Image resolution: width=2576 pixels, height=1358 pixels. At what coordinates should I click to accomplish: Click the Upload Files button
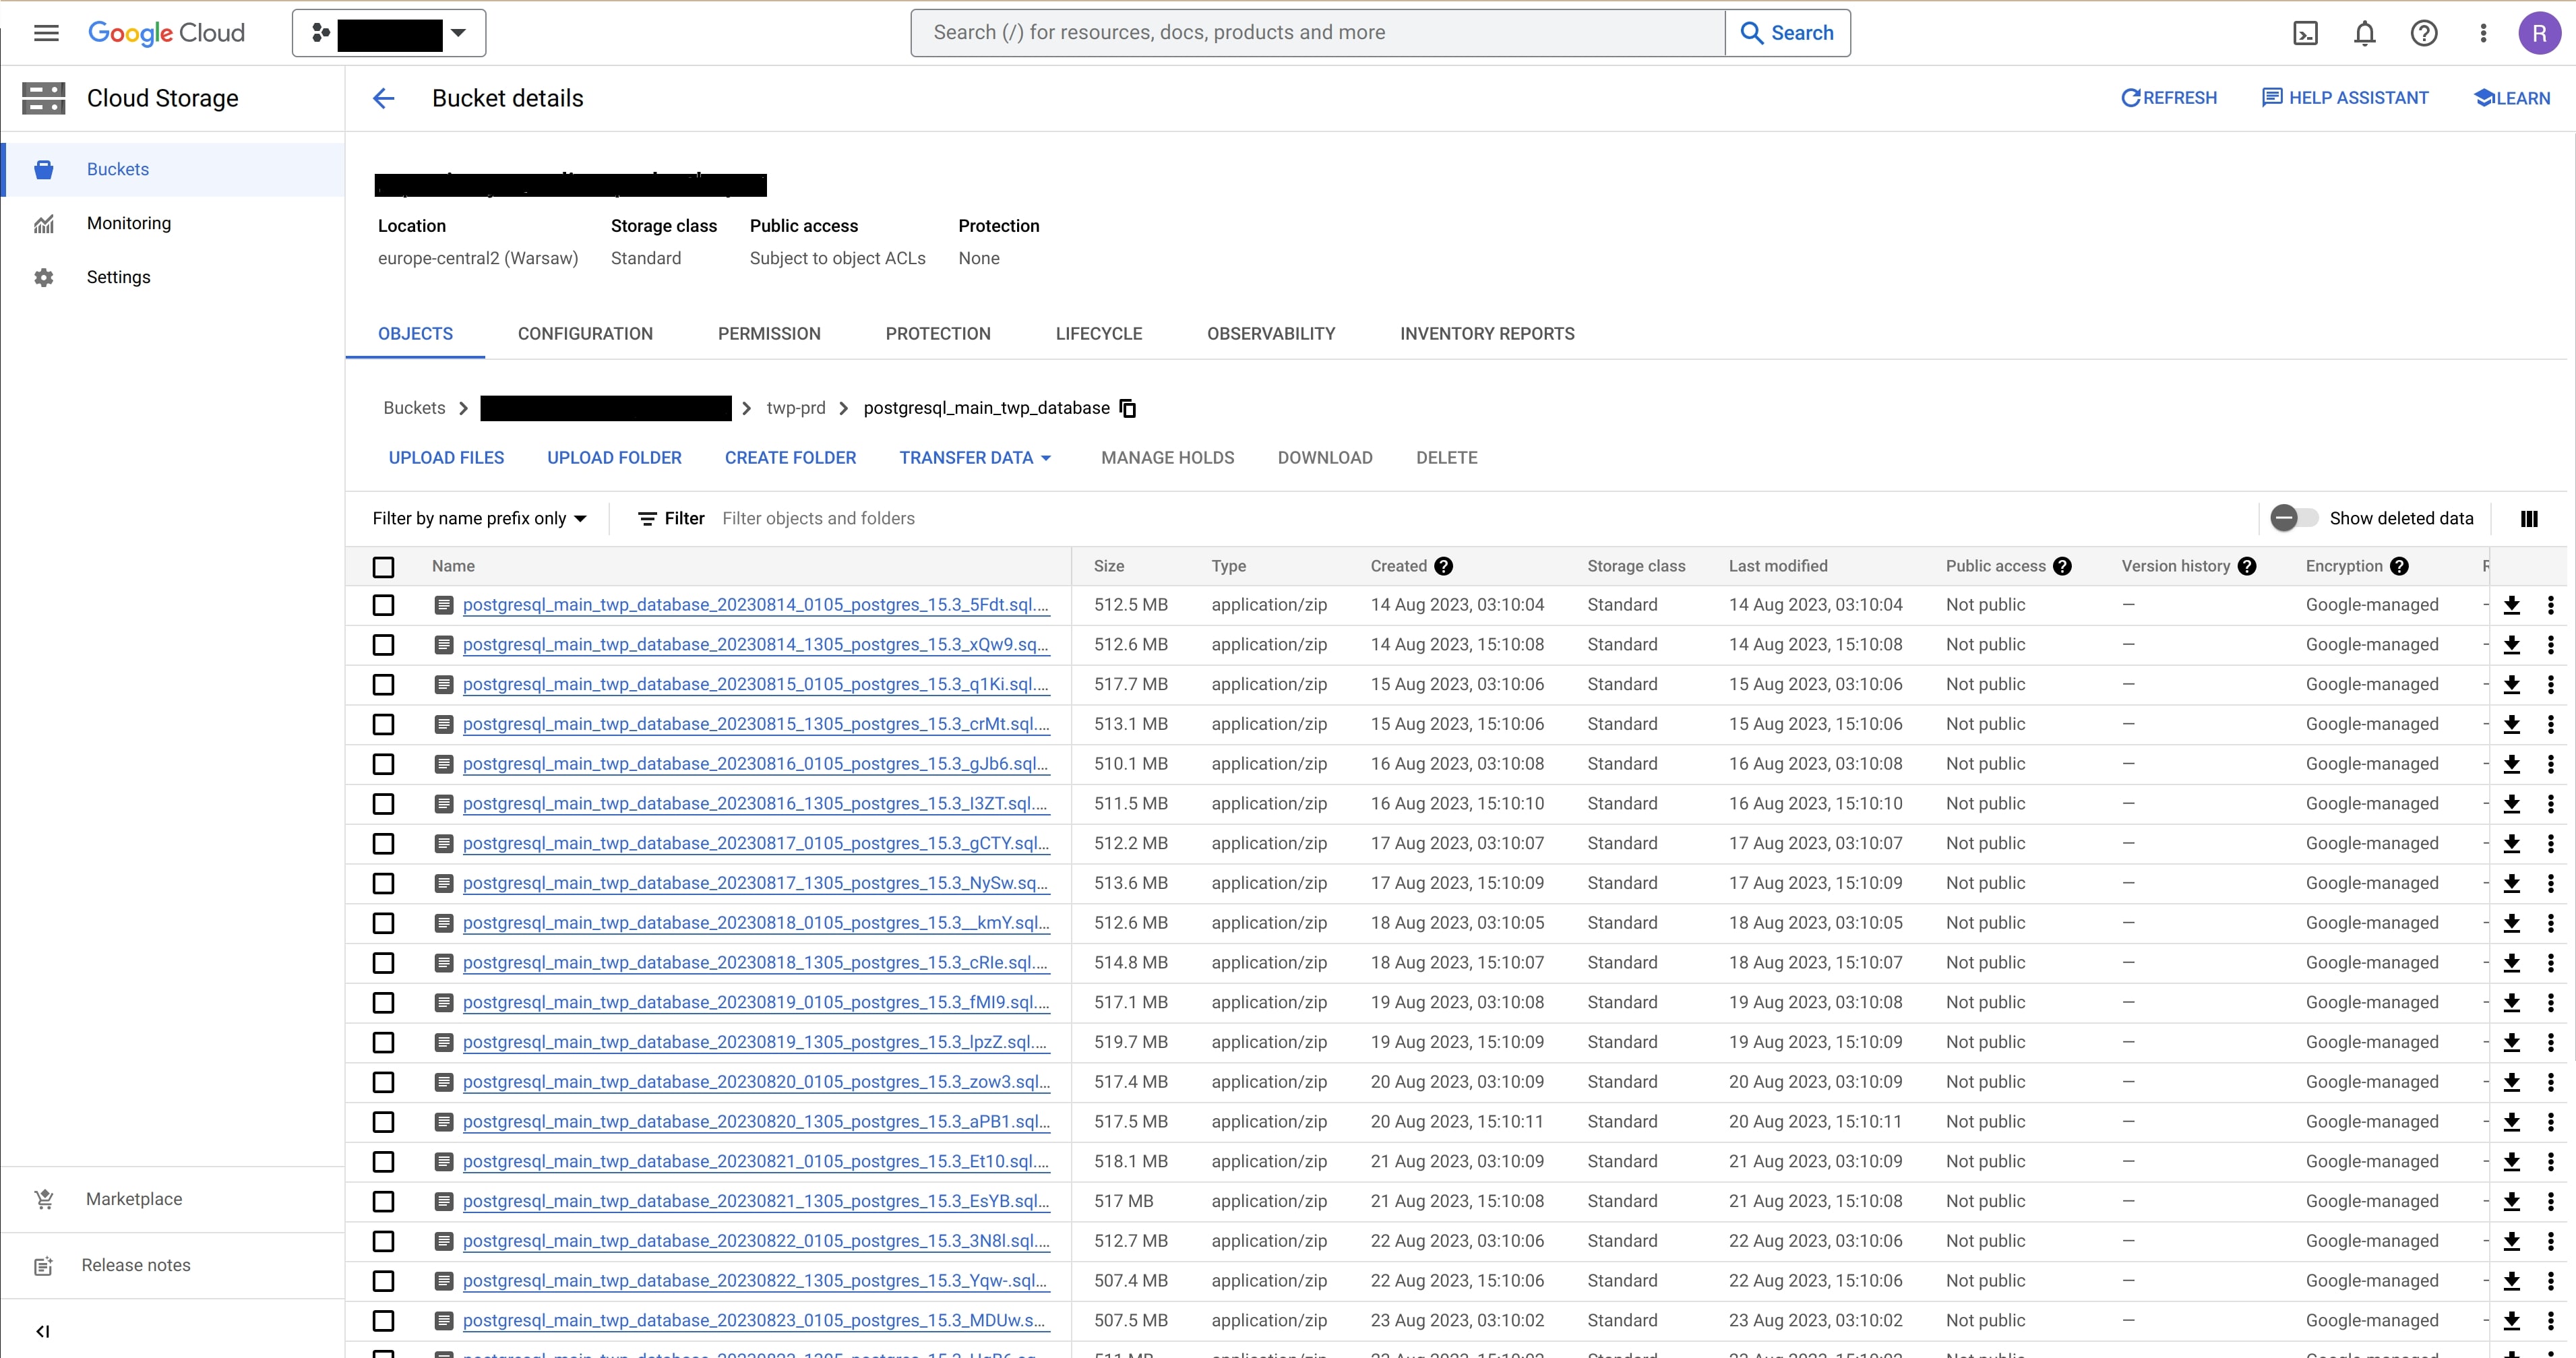pyautogui.click(x=446, y=458)
